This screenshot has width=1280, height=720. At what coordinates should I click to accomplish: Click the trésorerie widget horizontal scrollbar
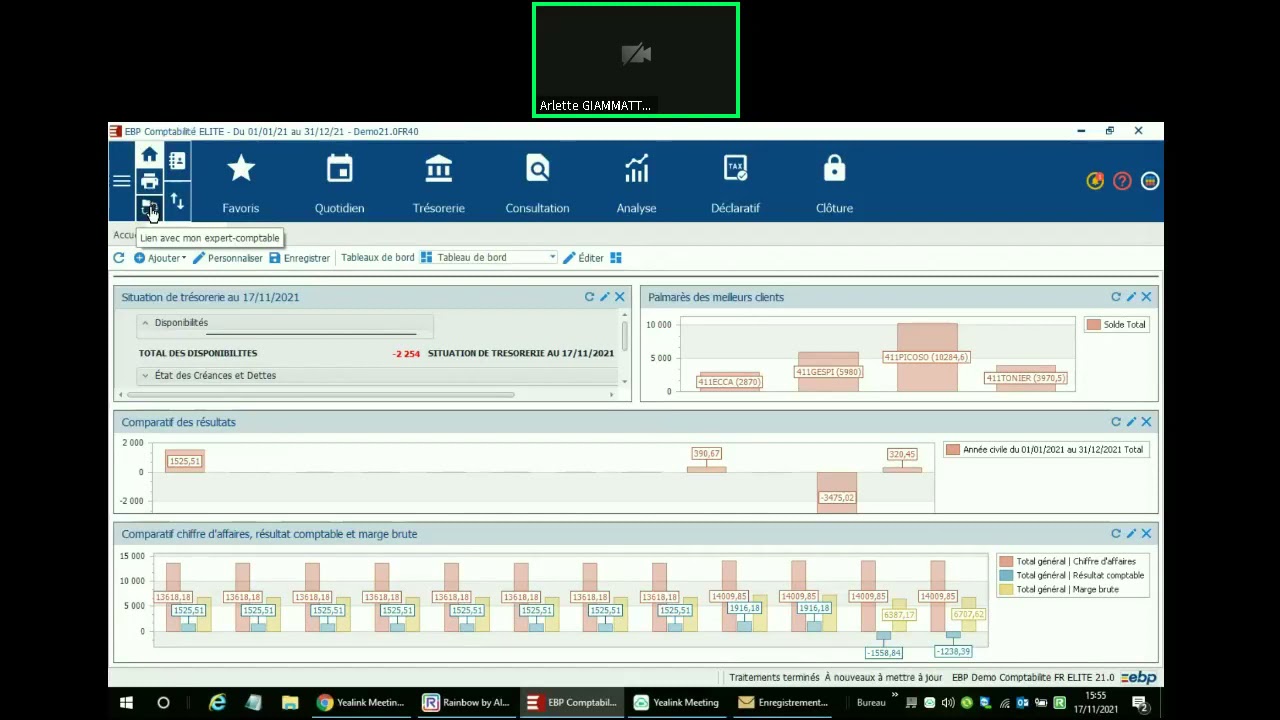pyautogui.click(x=321, y=394)
